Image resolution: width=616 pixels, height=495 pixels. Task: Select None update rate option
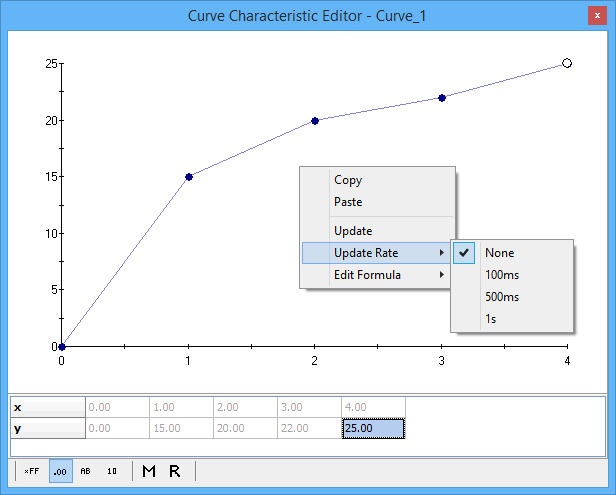[499, 253]
